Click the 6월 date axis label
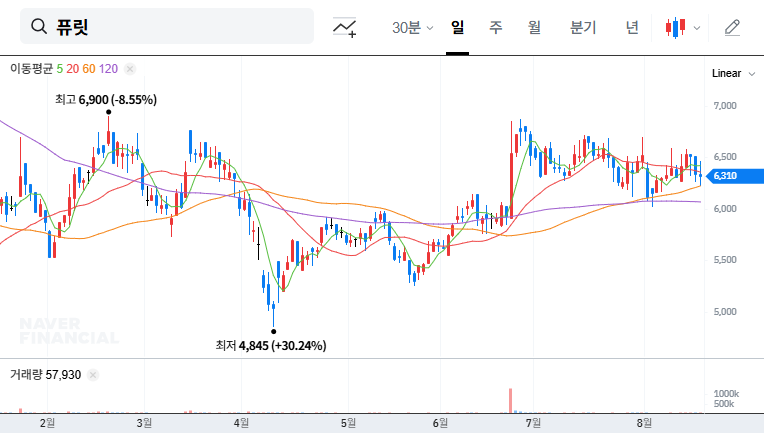This screenshot has width=764, height=433. pos(440,423)
